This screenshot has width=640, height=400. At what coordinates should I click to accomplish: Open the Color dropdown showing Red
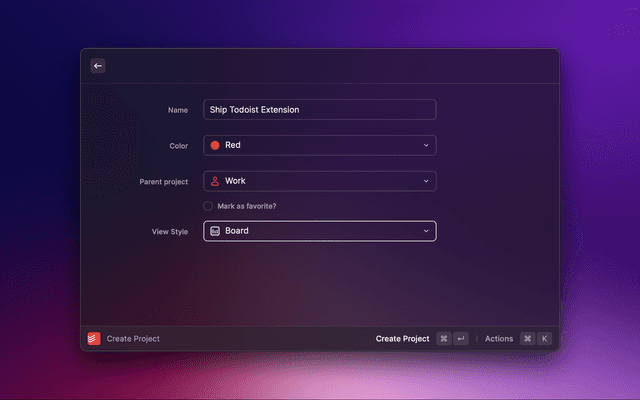[x=319, y=145]
